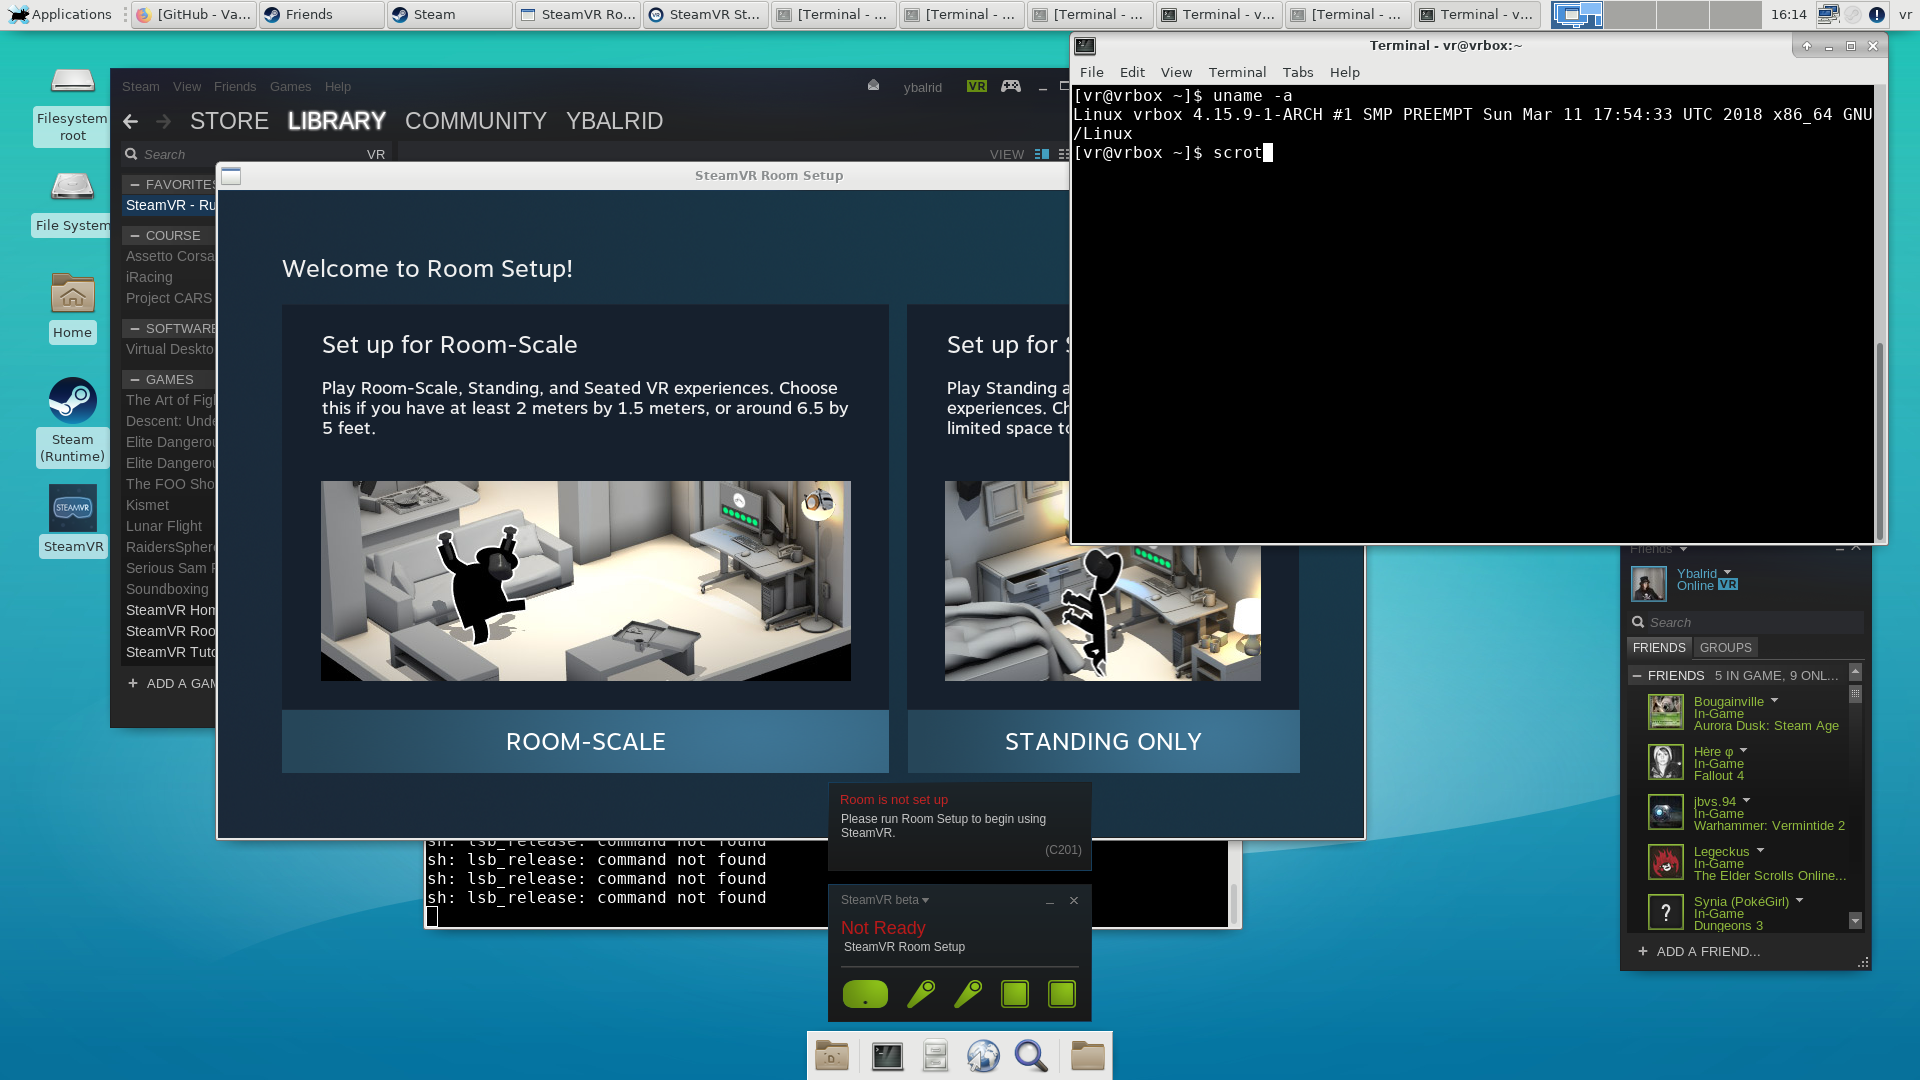The image size is (1920, 1080).
Task: Open file manager cabinet icon in dock
Action: coord(935,1056)
